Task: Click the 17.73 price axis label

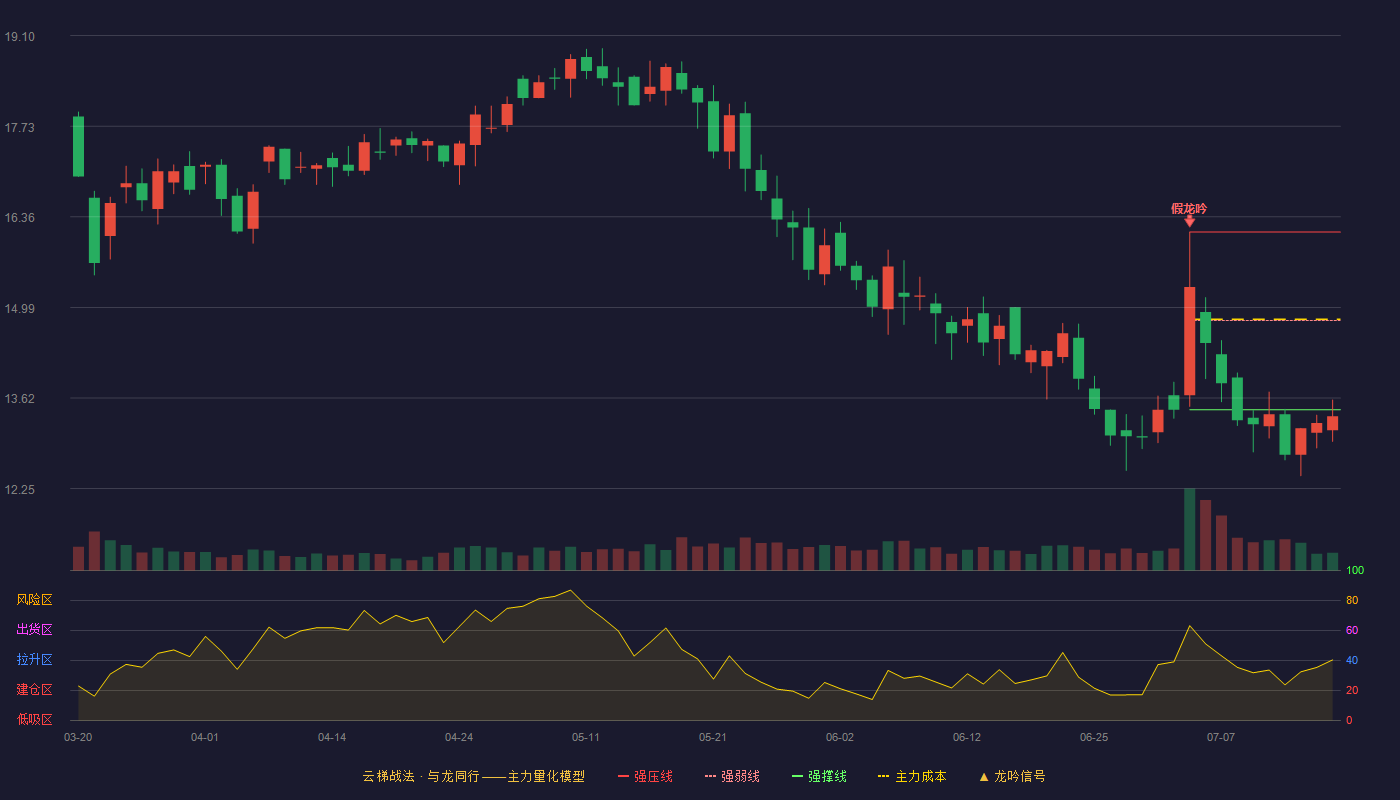Action: (19, 127)
